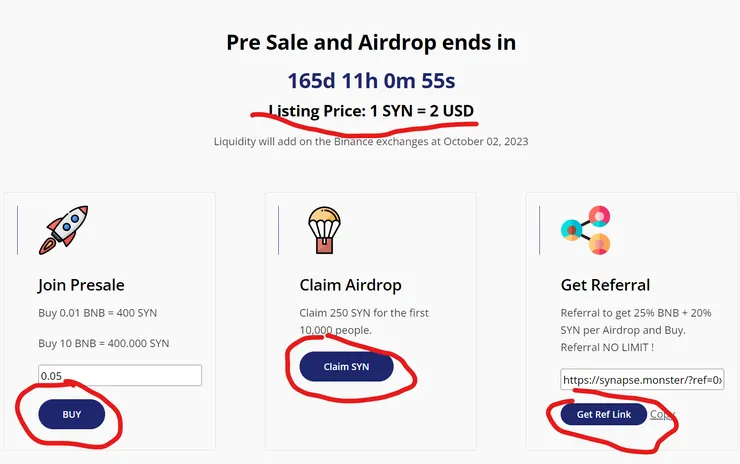
Task: Click the referral URL text field
Action: tap(641, 381)
